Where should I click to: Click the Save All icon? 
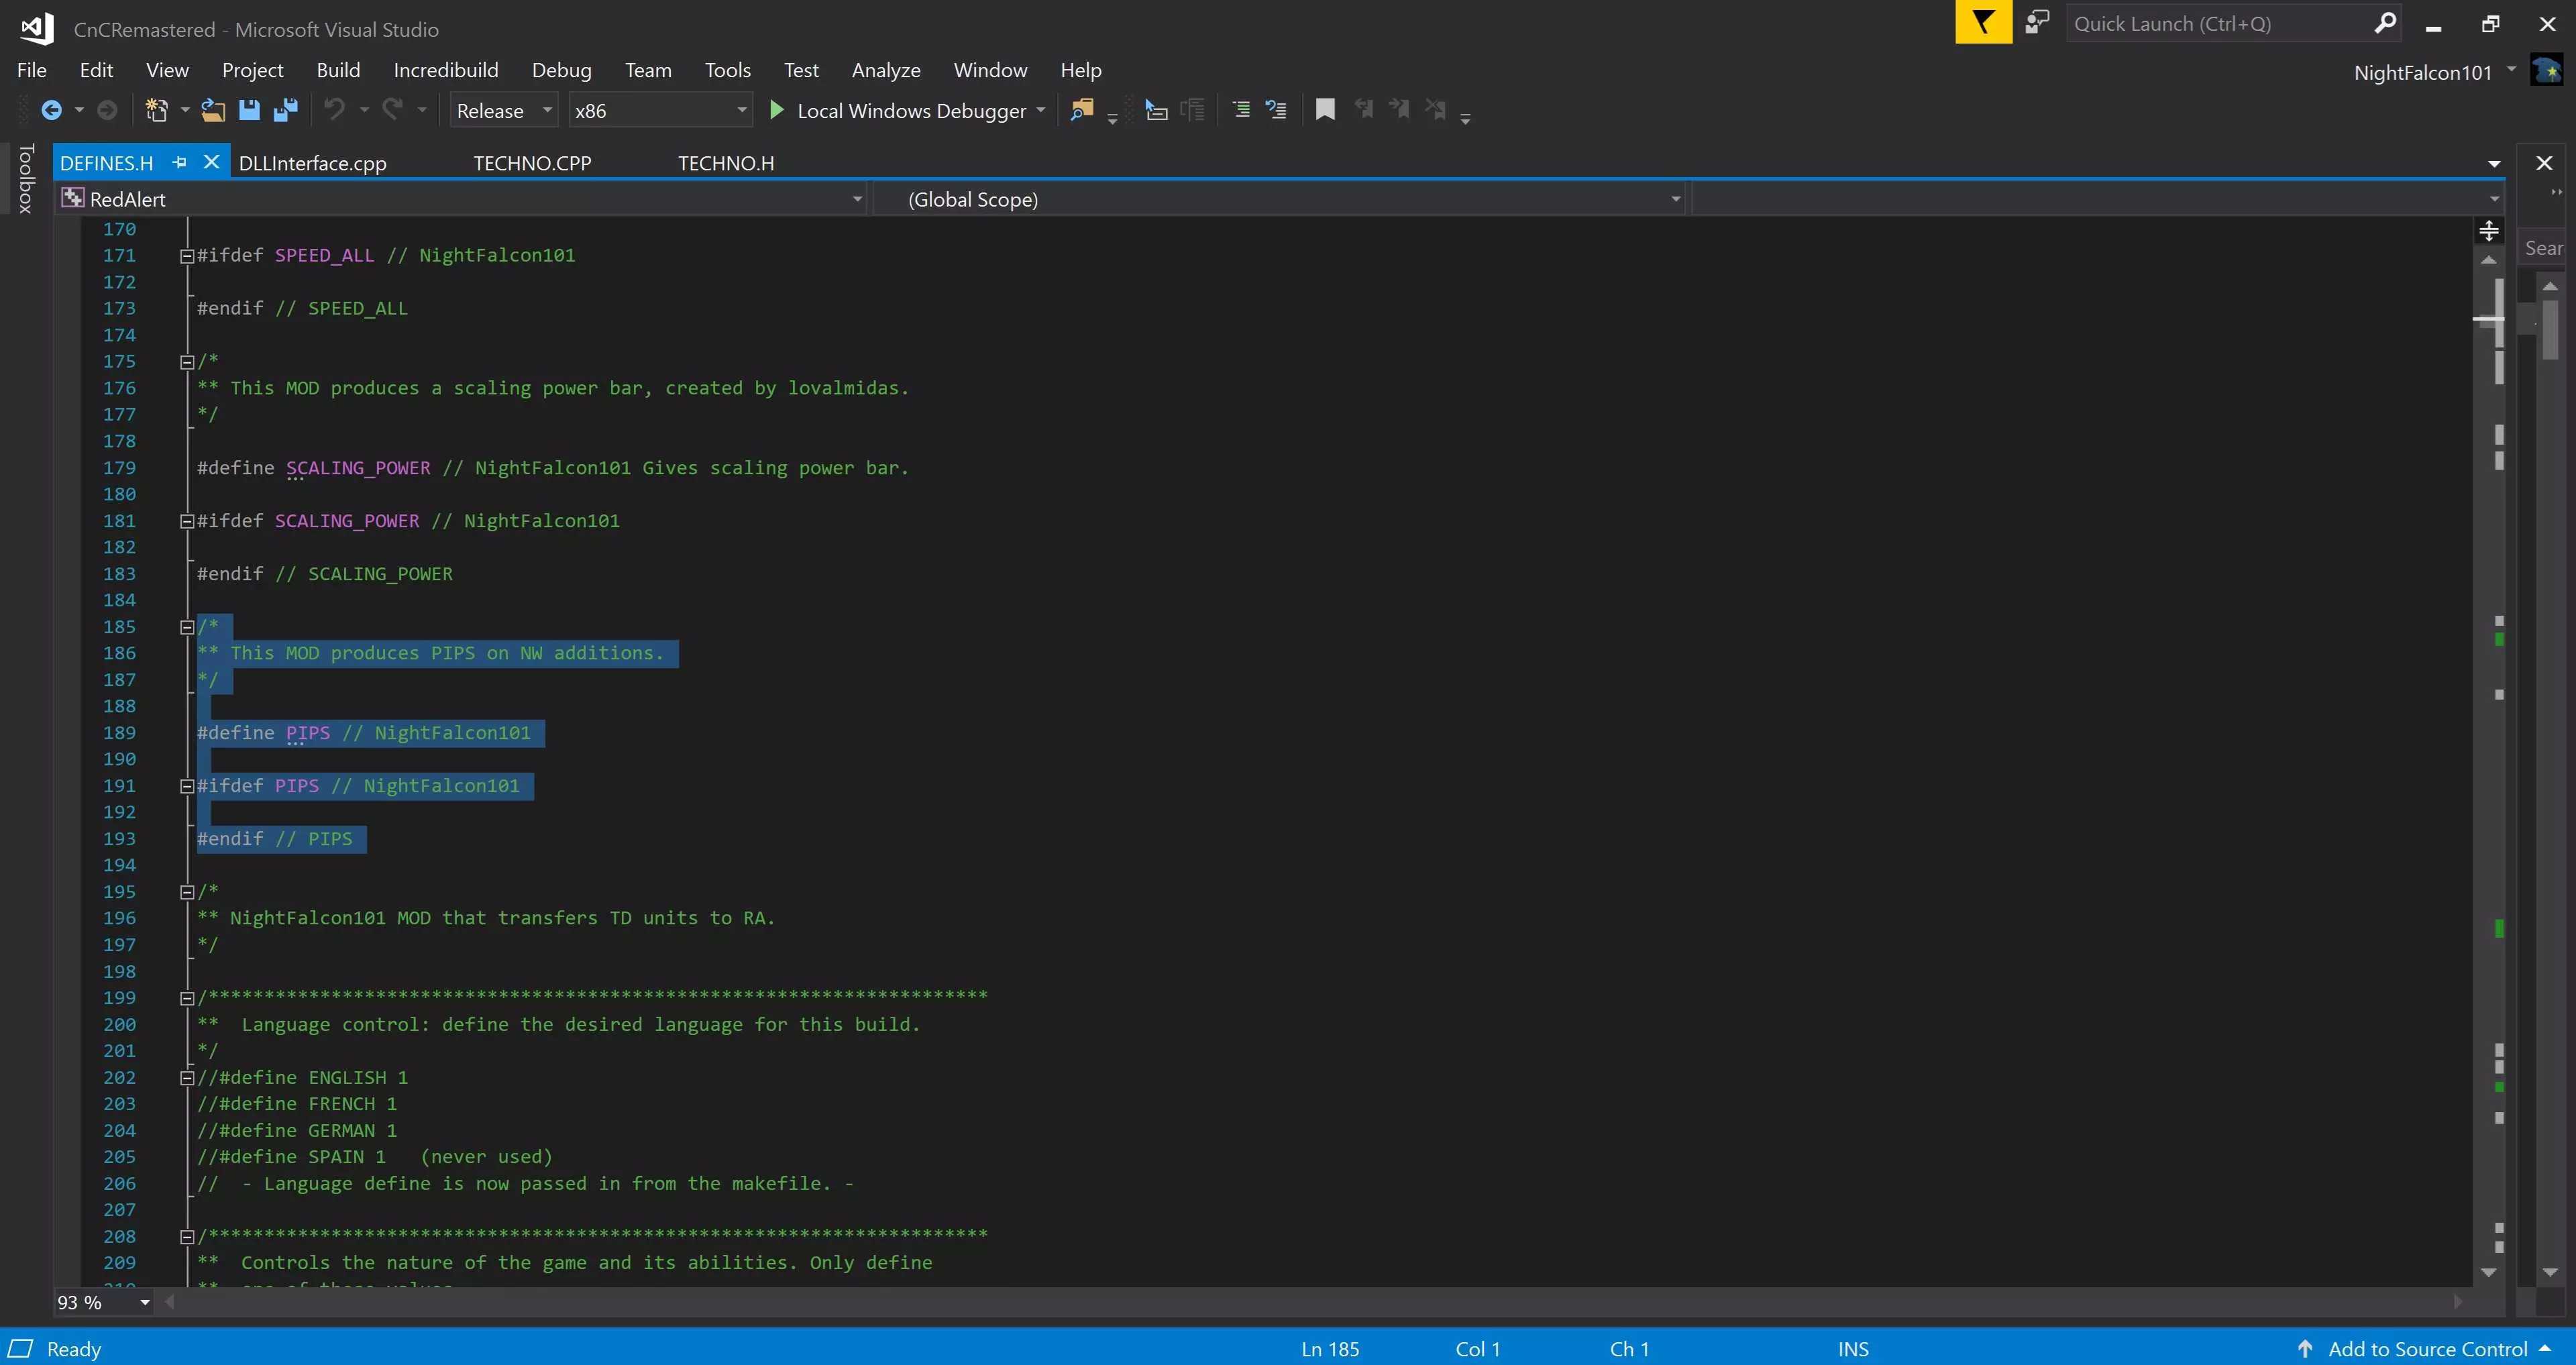286,110
